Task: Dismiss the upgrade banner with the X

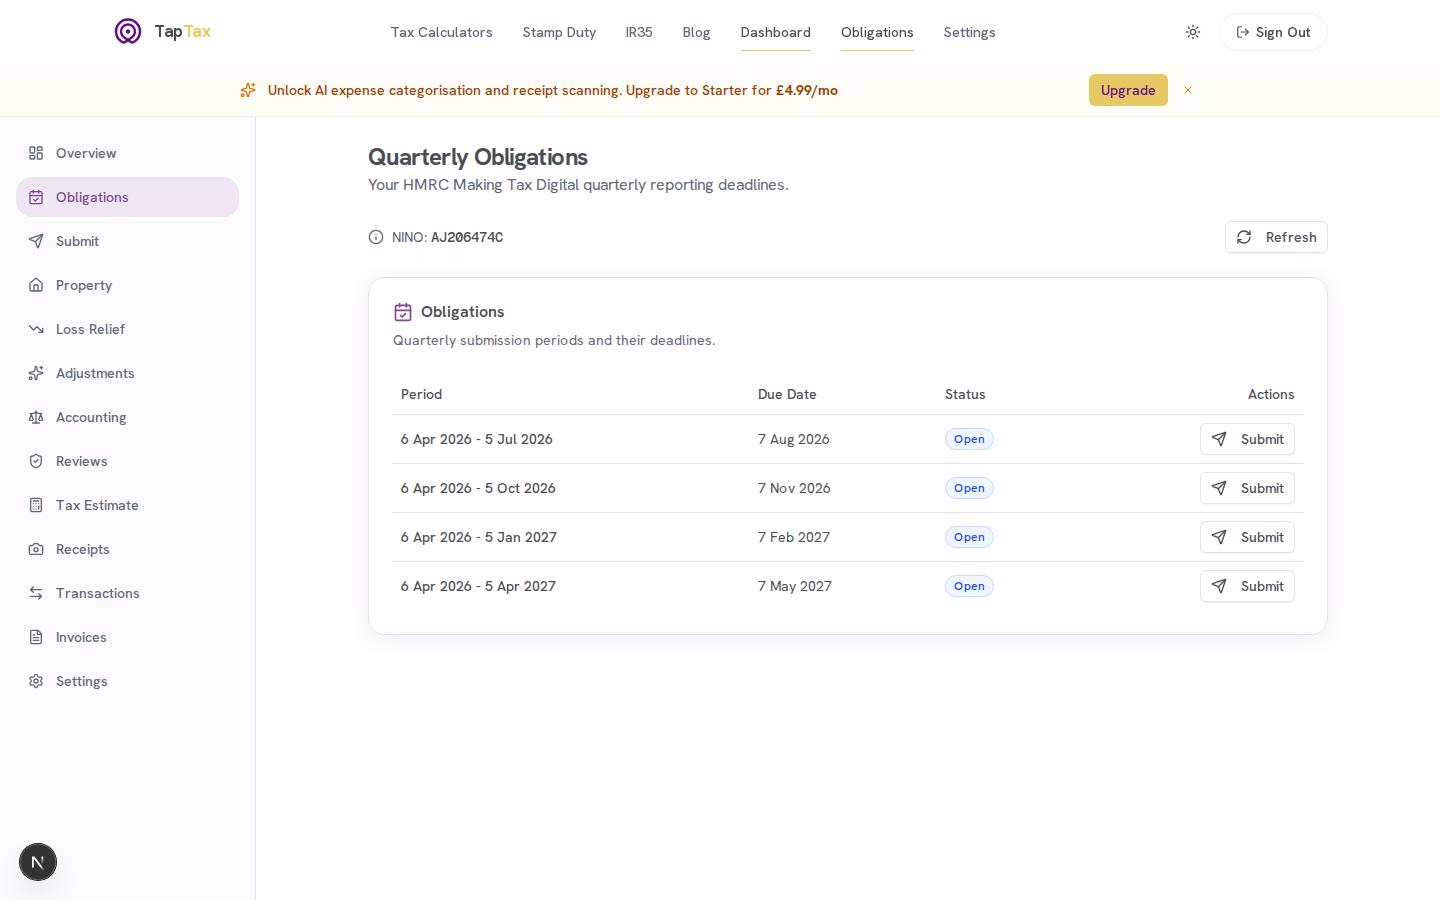Action: (1188, 90)
